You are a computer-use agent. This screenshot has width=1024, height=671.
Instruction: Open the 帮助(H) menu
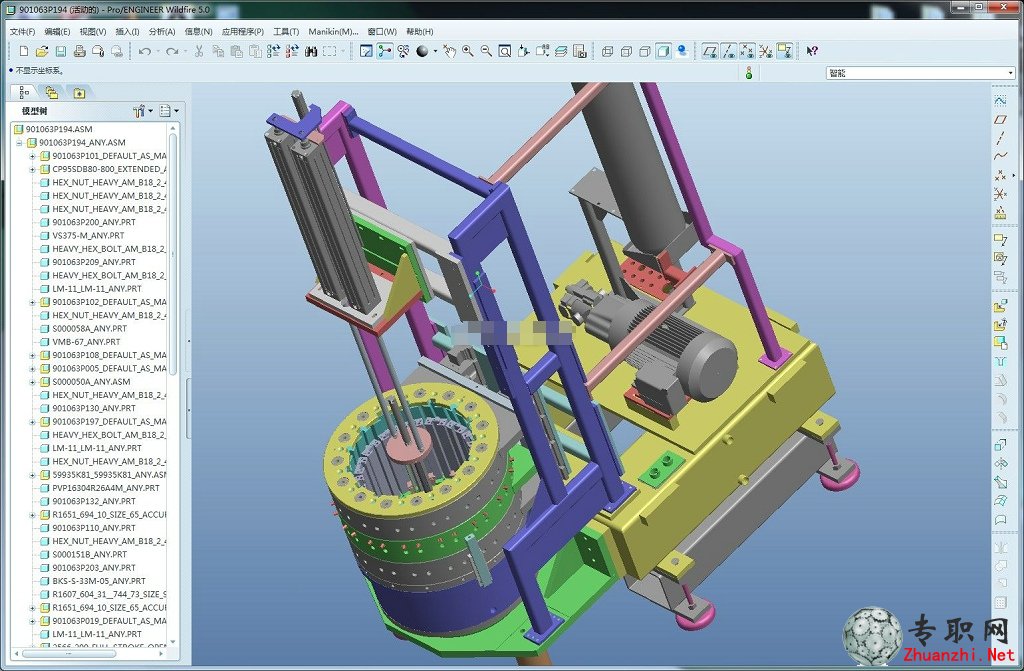tap(419, 31)
